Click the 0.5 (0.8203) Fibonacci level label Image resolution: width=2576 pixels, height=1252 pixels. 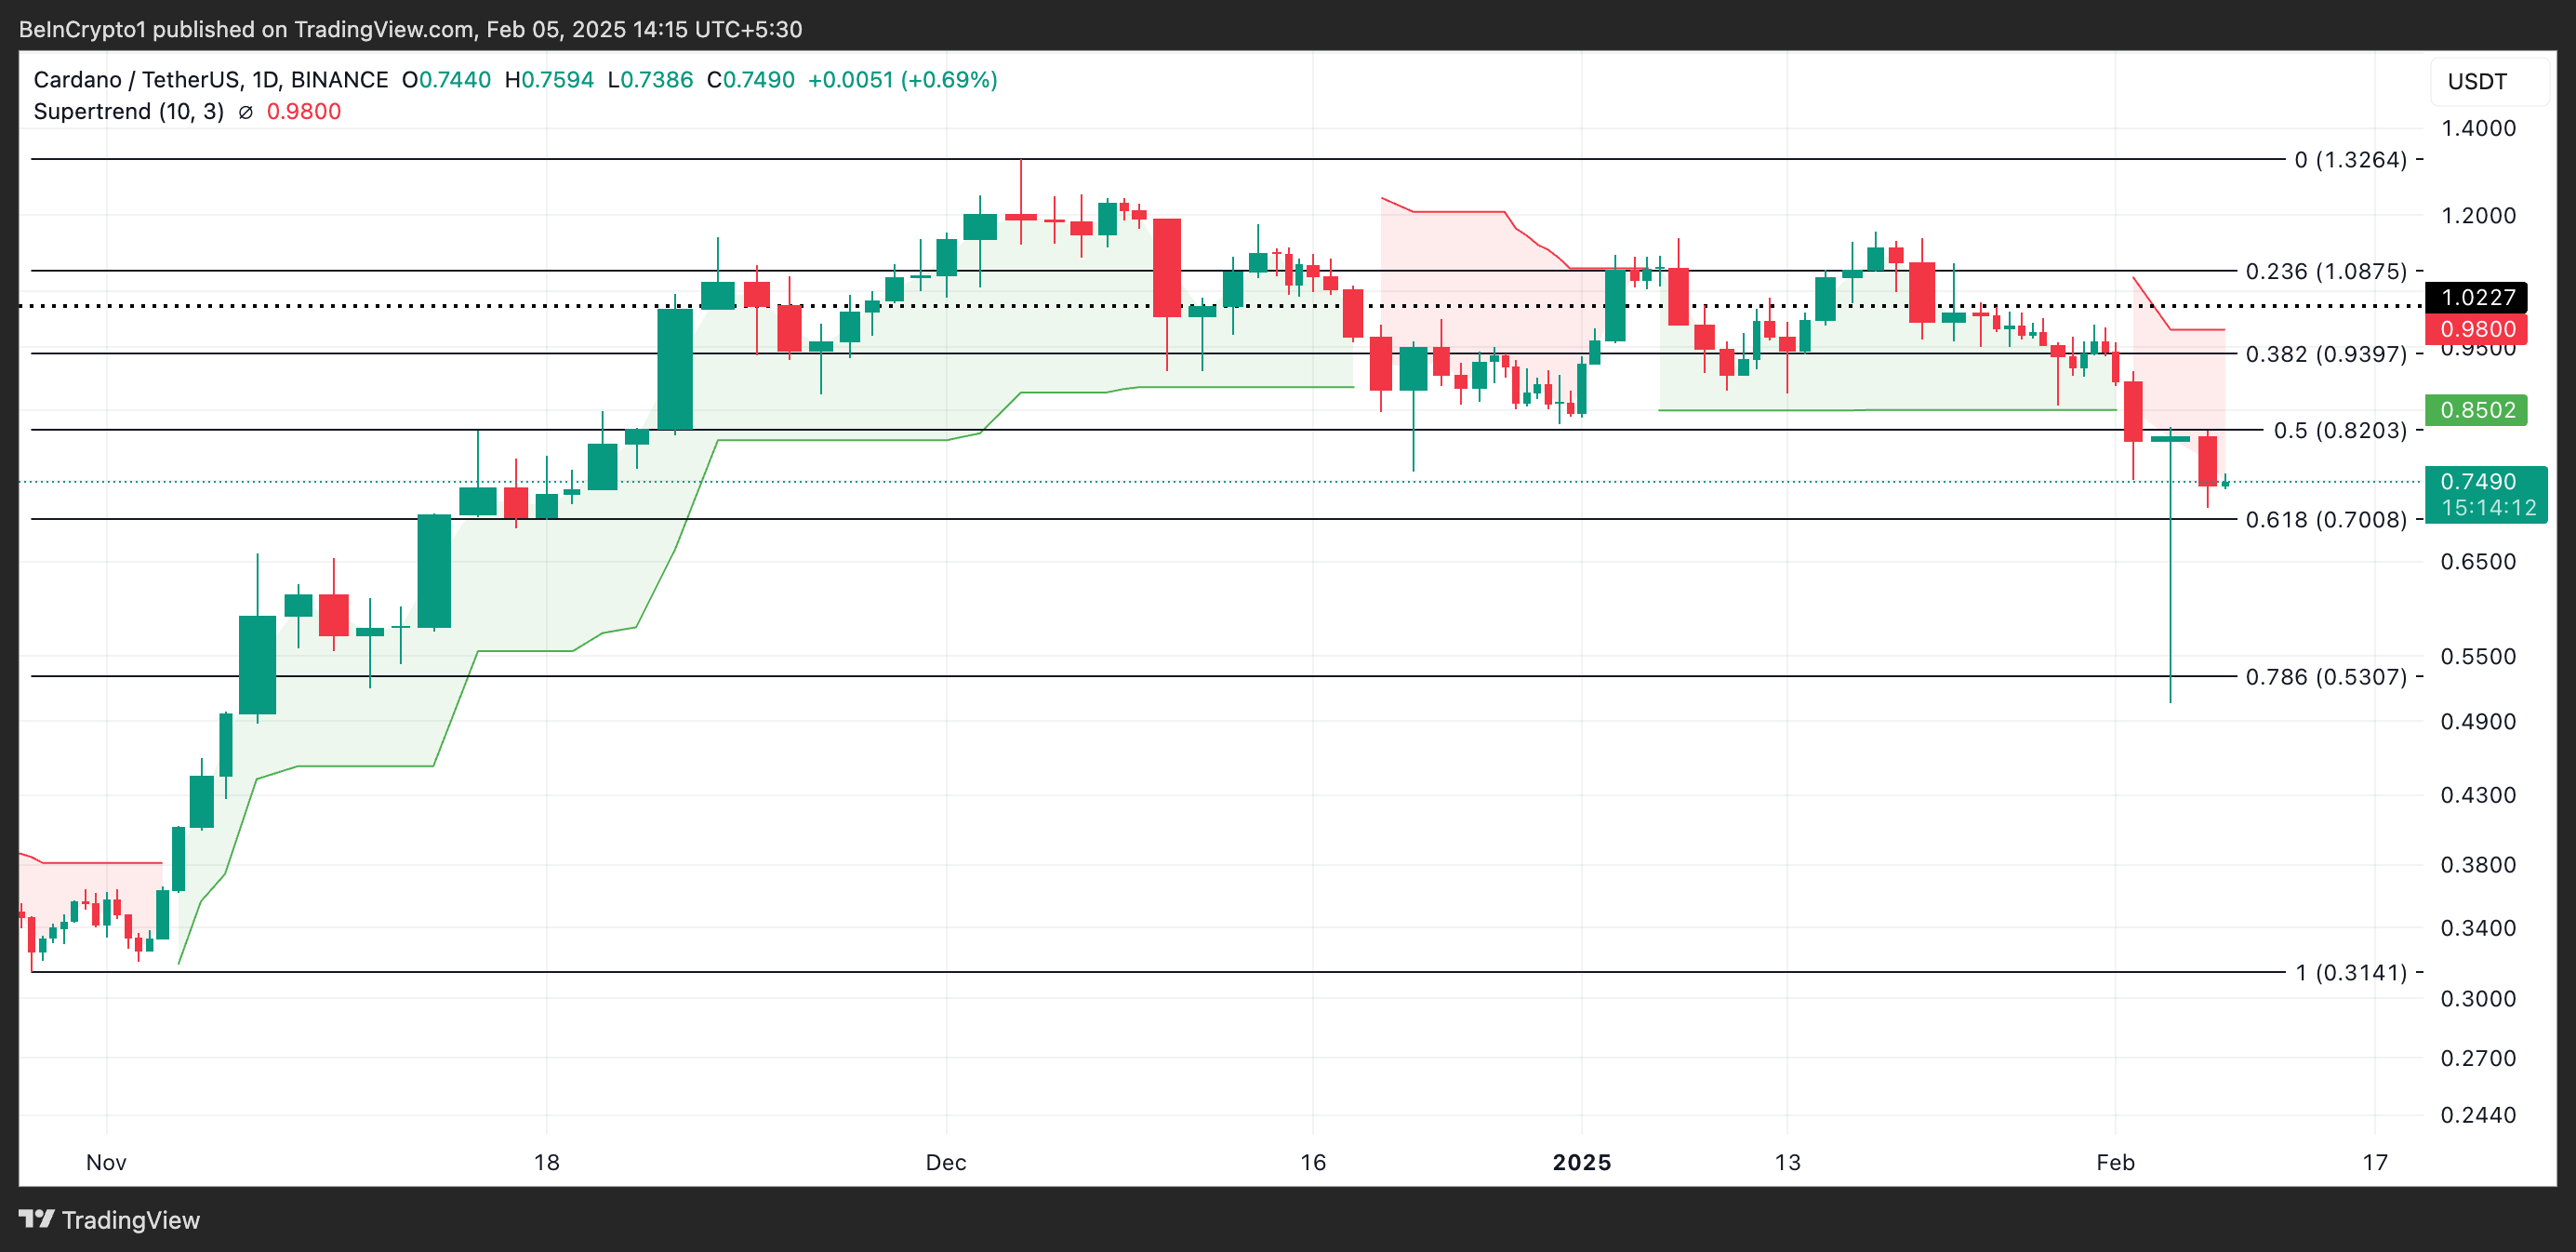pos(2339,430)
